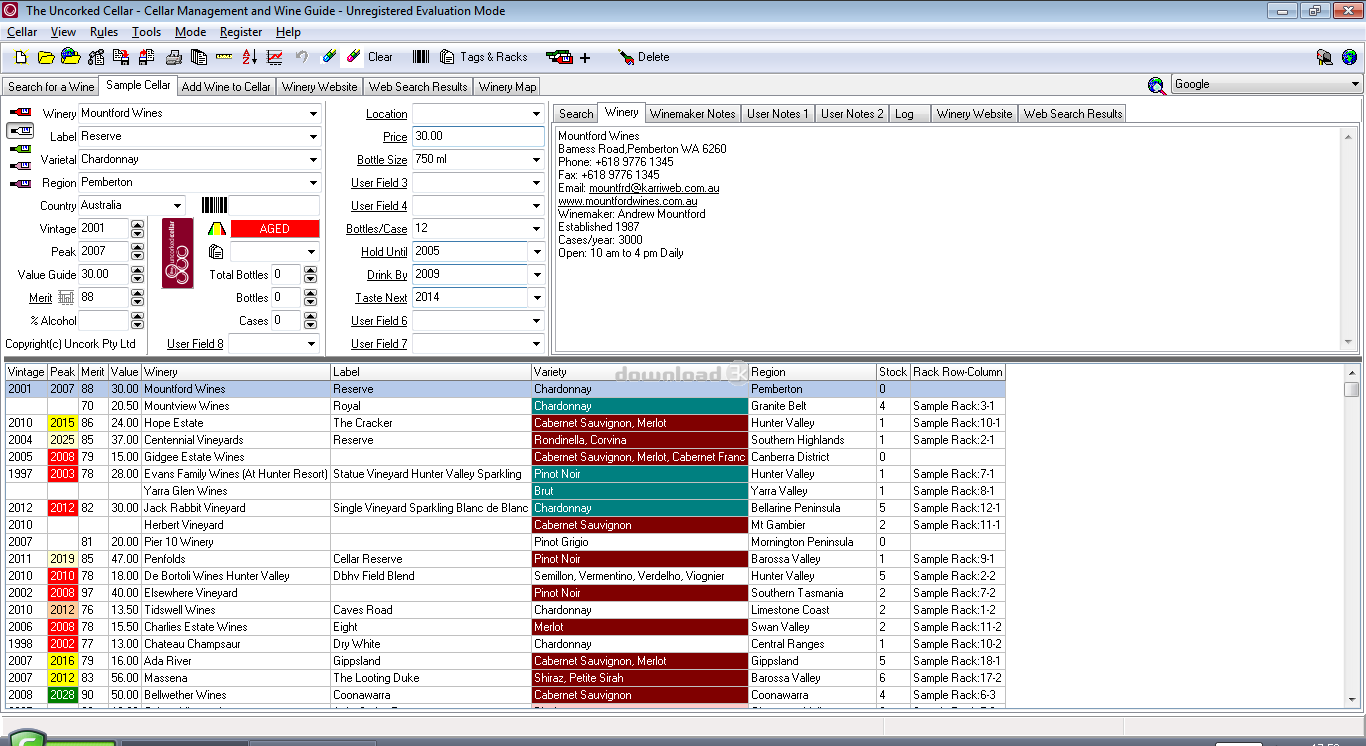Screen dimensions: 1366x746
Task: Click the Merit calculator grid icon
Action: pos(66,298)
